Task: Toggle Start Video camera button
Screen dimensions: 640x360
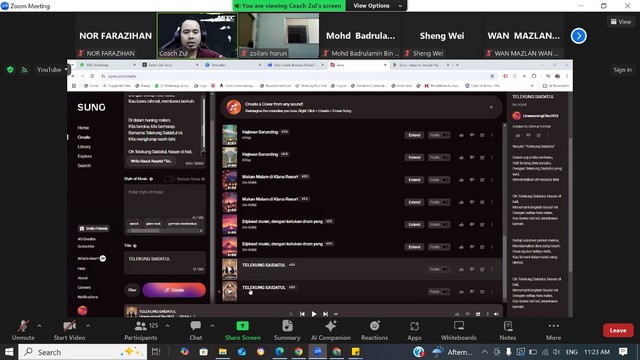Action: coord(69,331)
